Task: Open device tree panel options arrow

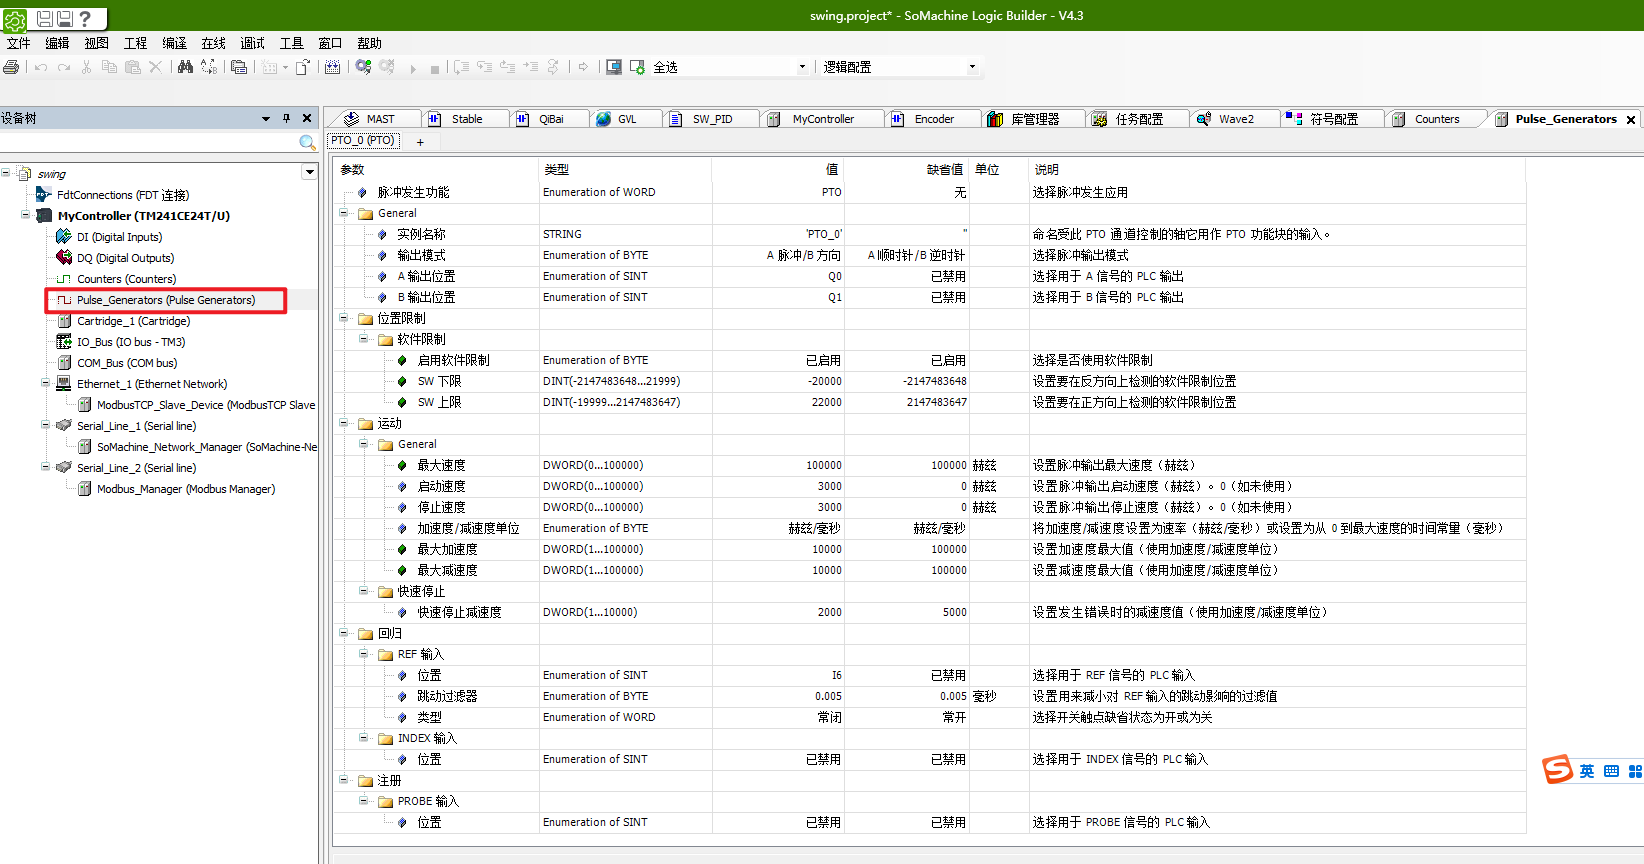Action: click(266, 118)
